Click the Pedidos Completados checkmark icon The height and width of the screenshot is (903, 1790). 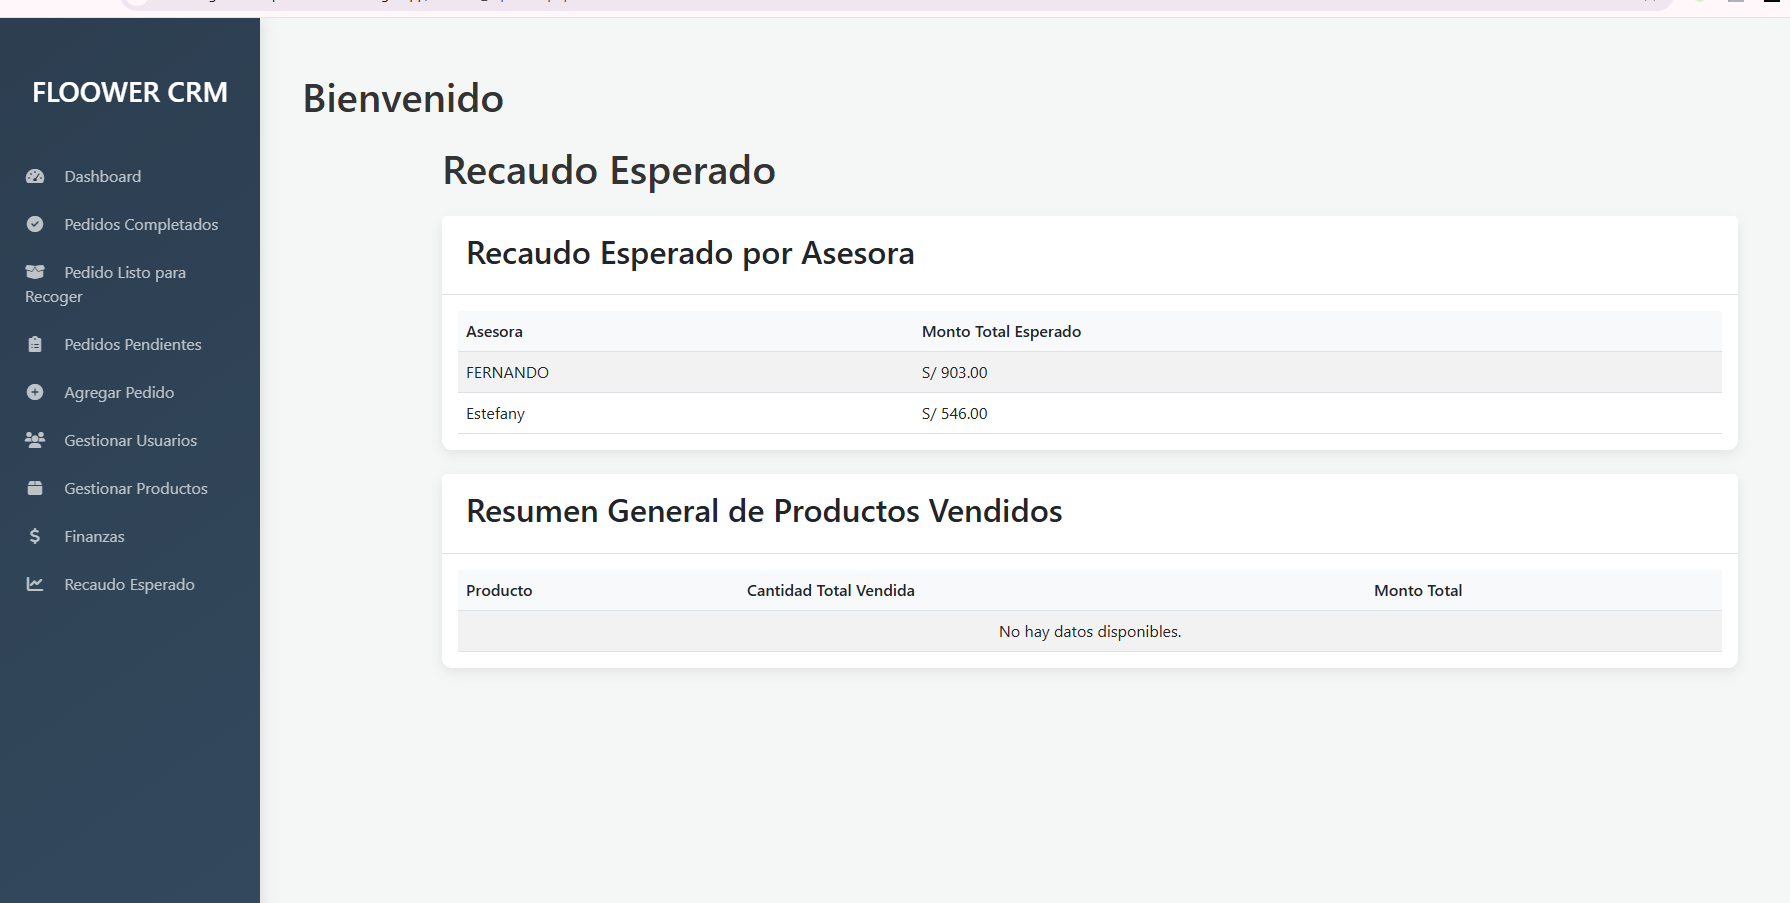click(x=35, y=224)
